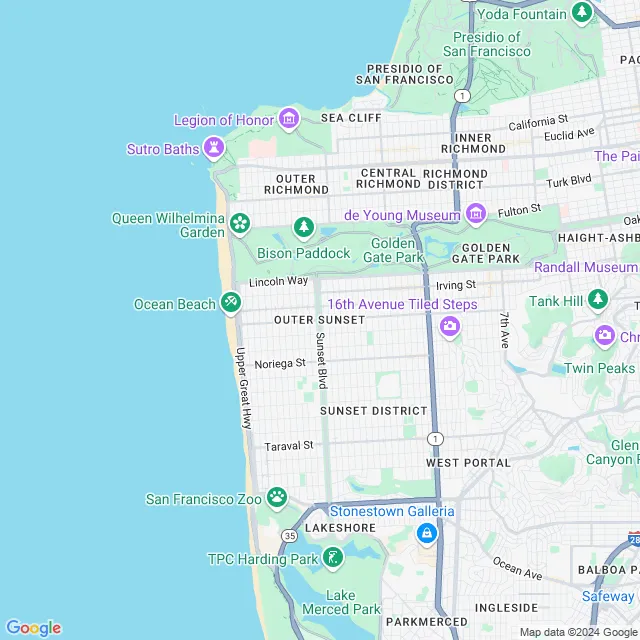Select the Sutro Baths landmark pin

pos(214,148)
